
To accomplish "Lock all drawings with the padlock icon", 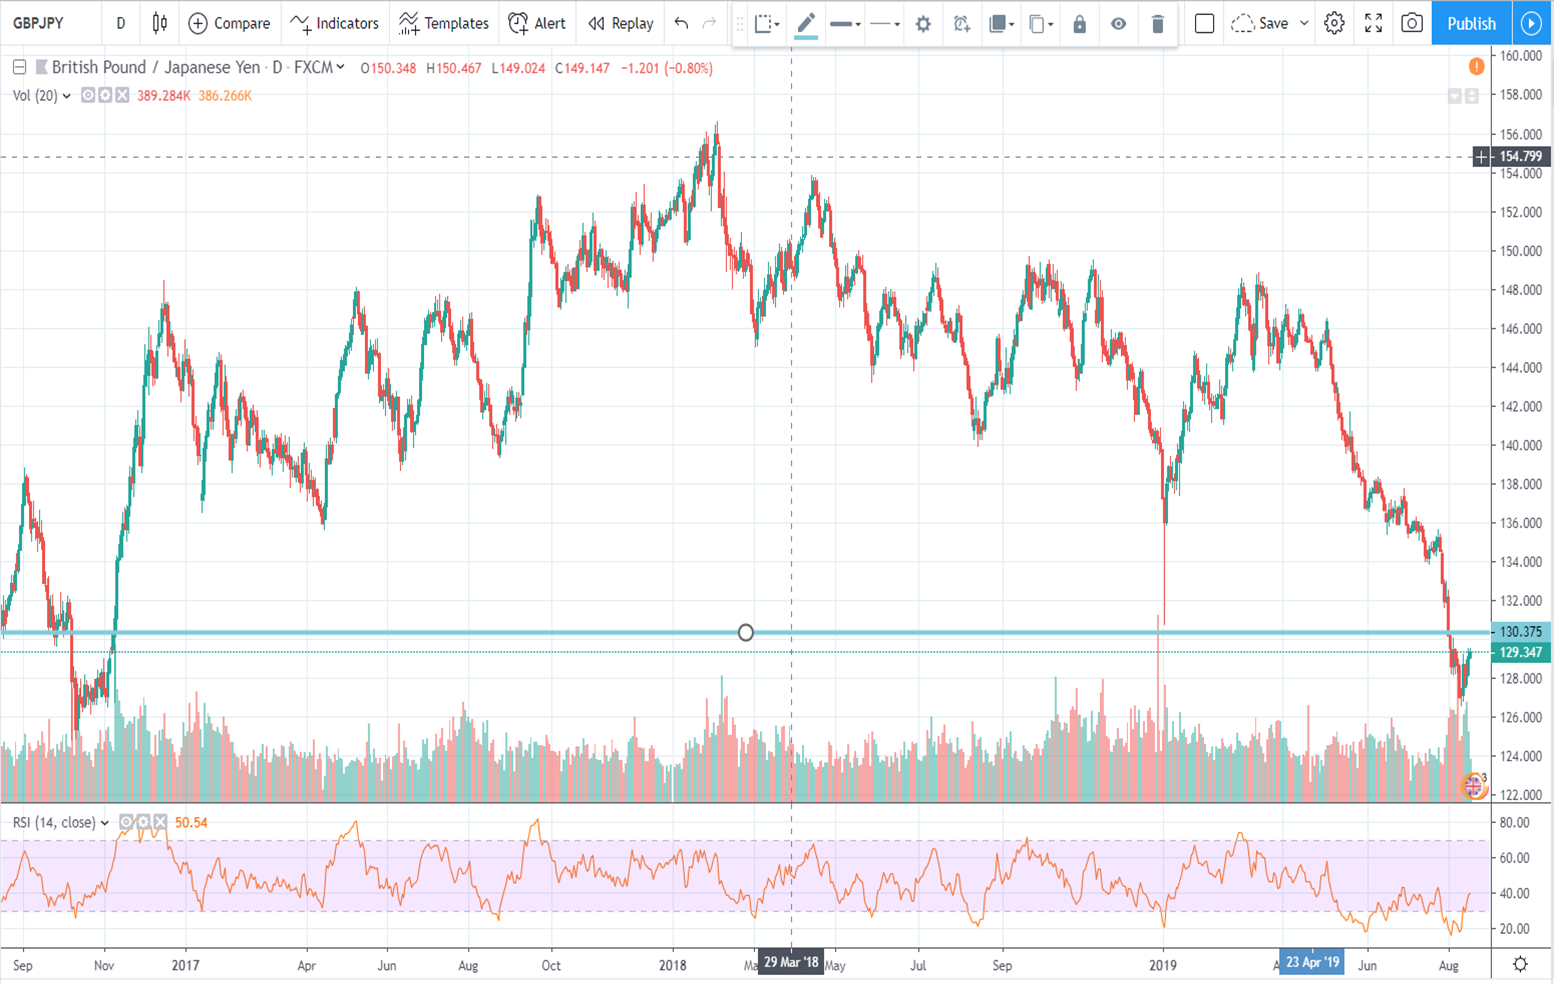I will click(x=1078, y=23).
